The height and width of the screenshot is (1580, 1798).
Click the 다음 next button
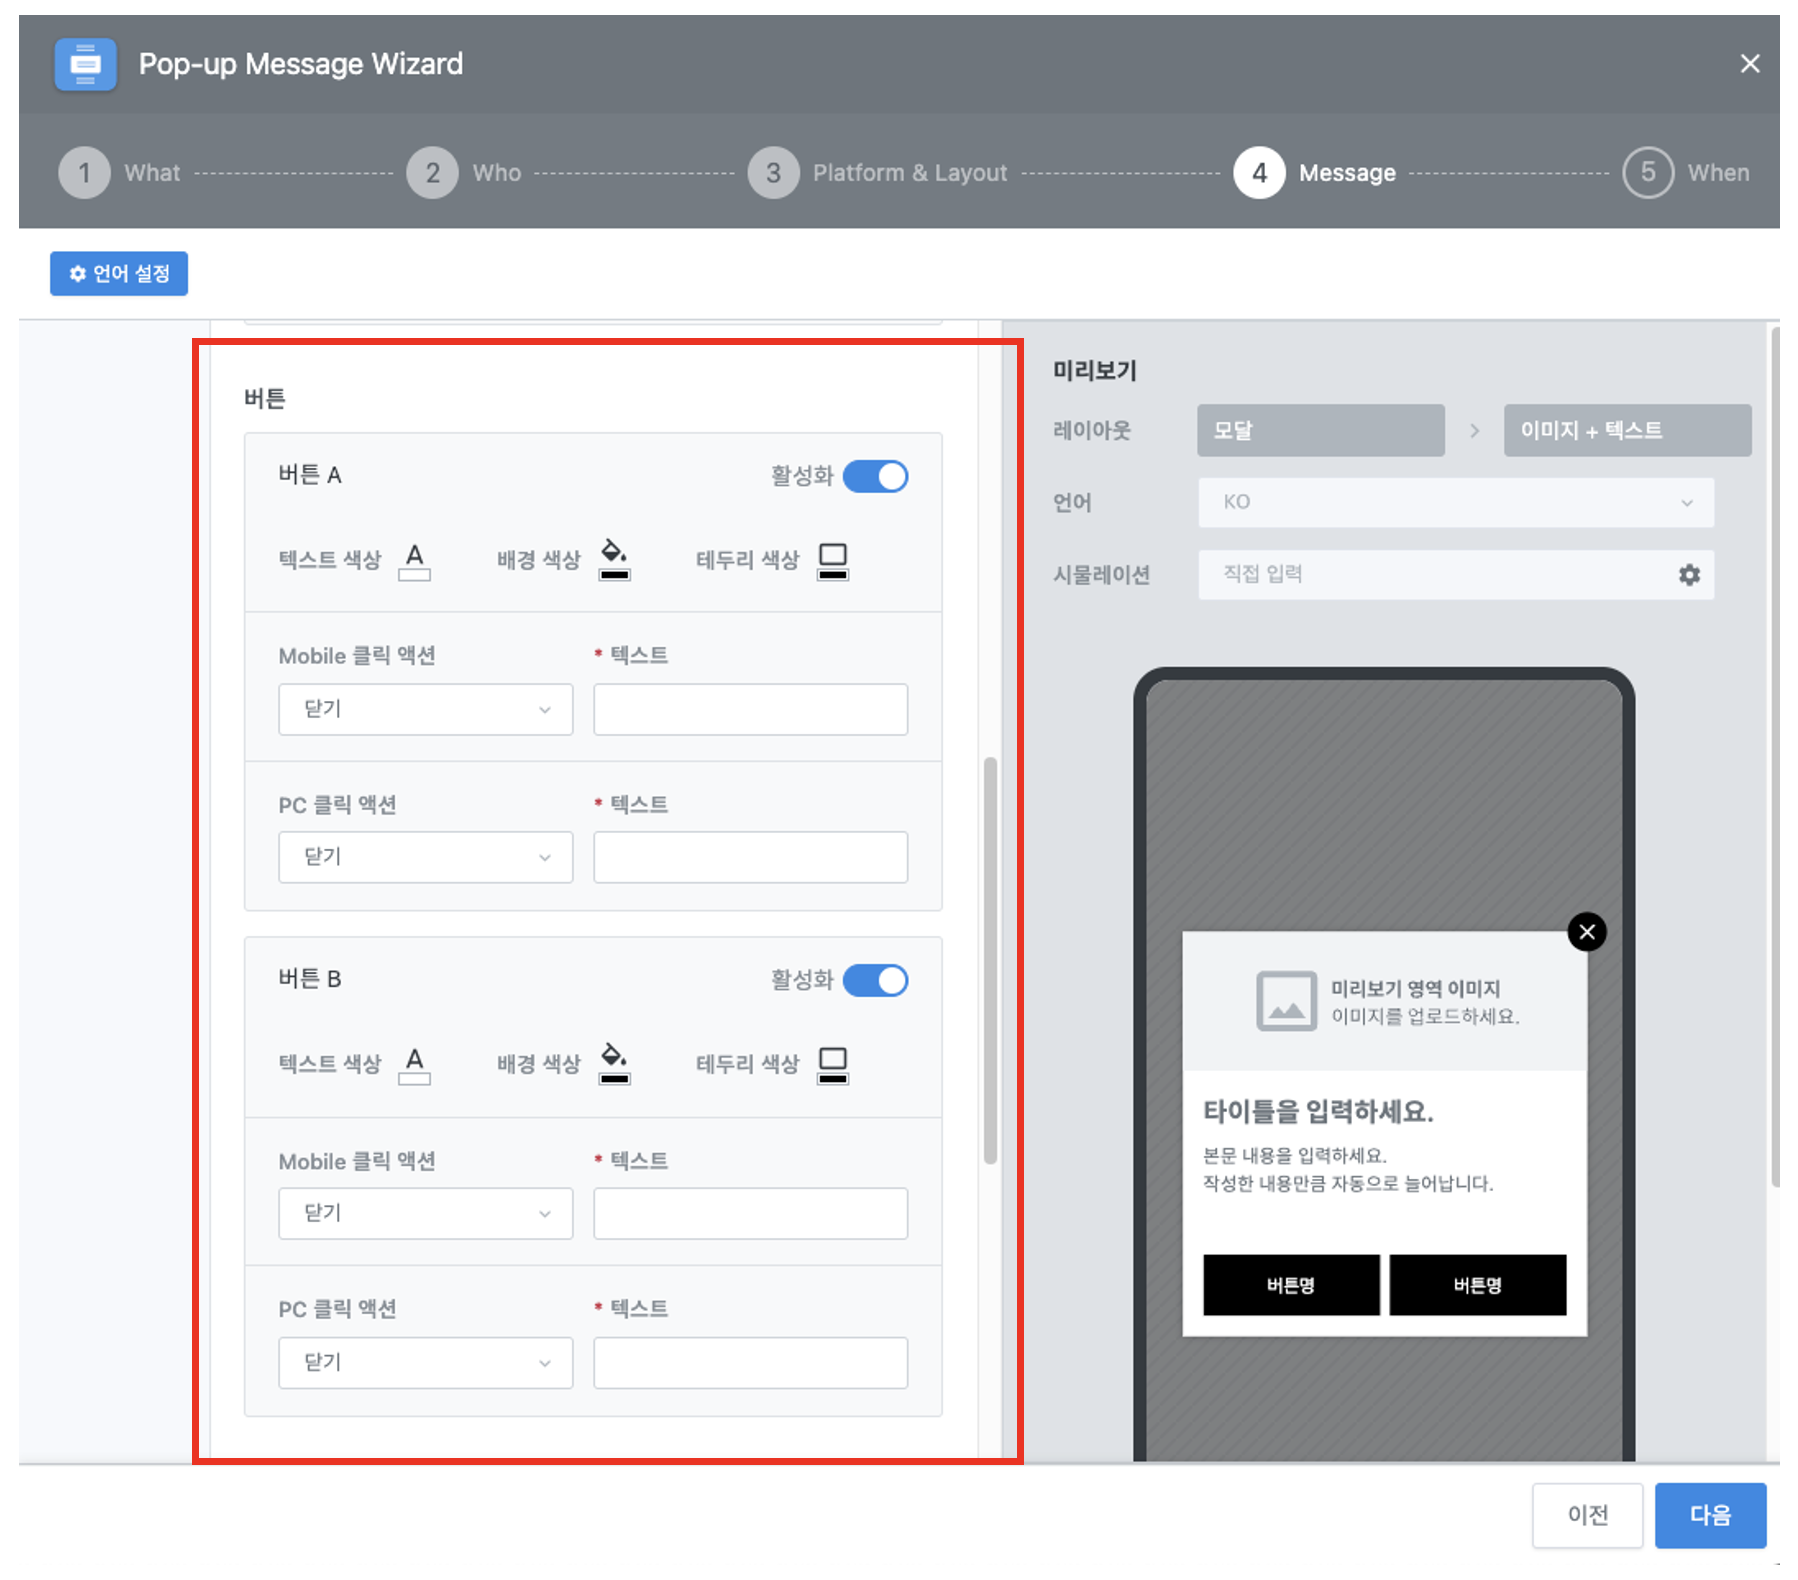1710,1515
